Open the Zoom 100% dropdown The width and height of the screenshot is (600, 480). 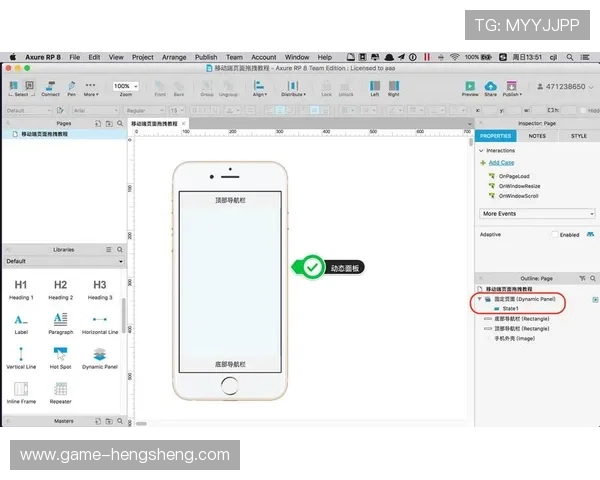(x=126, y=86)
